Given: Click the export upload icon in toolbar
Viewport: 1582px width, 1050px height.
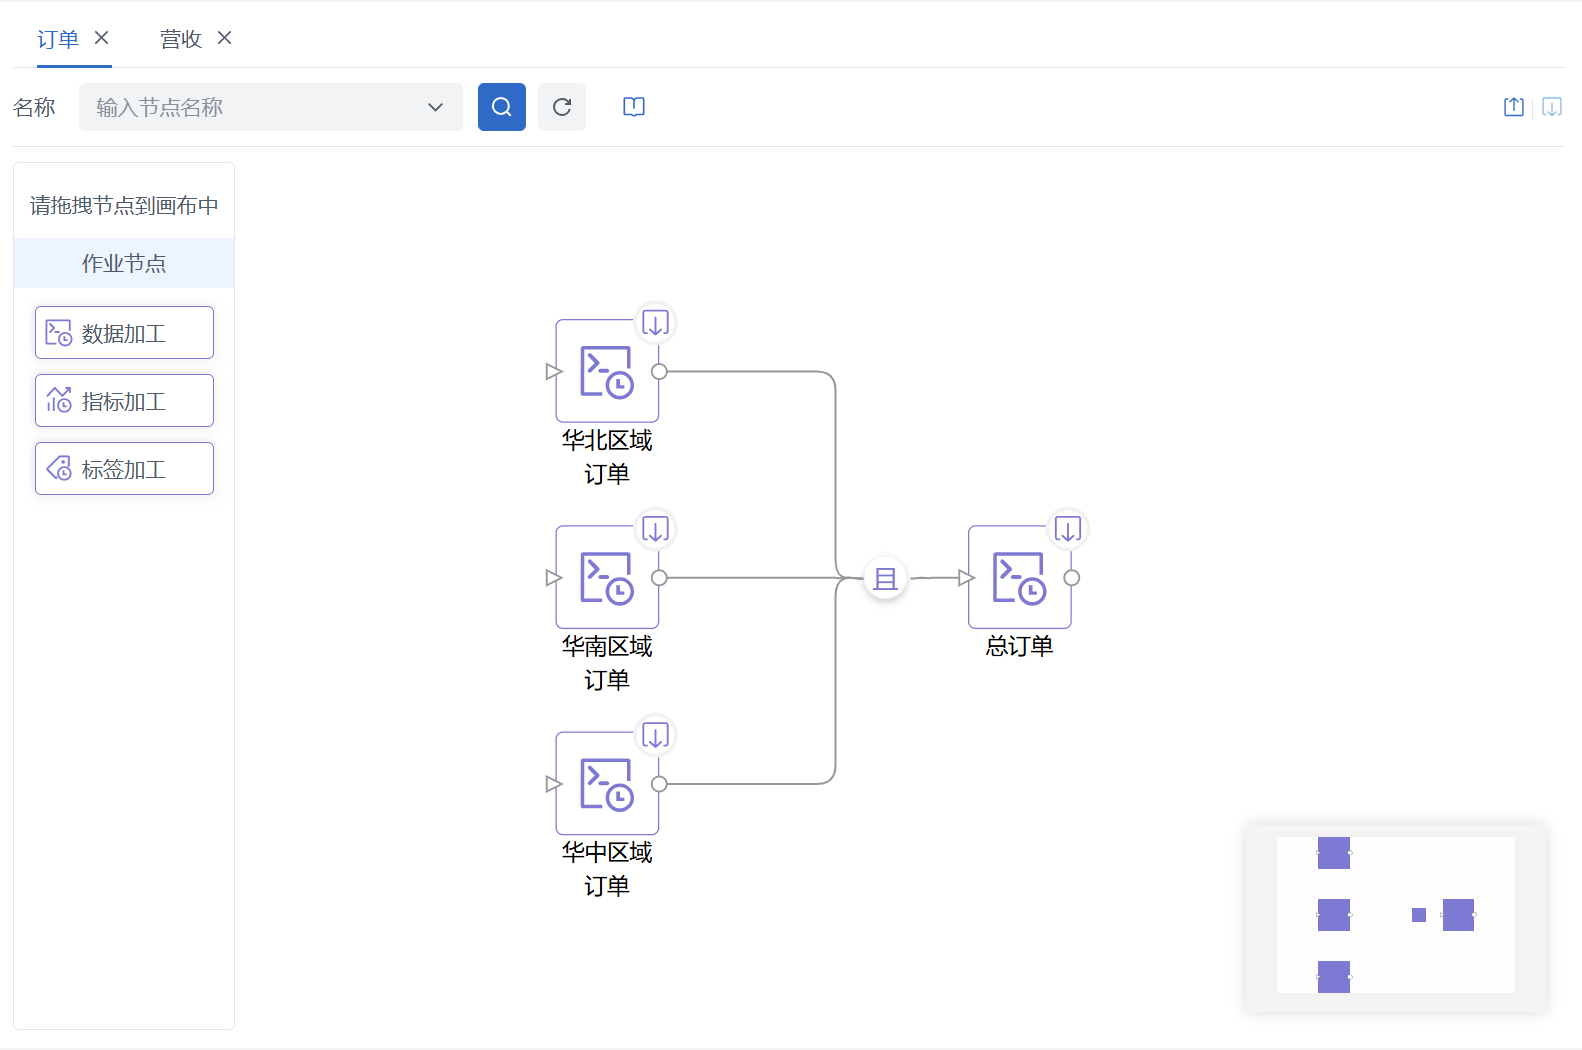Looking at the screenshot, I should 1513,107.
